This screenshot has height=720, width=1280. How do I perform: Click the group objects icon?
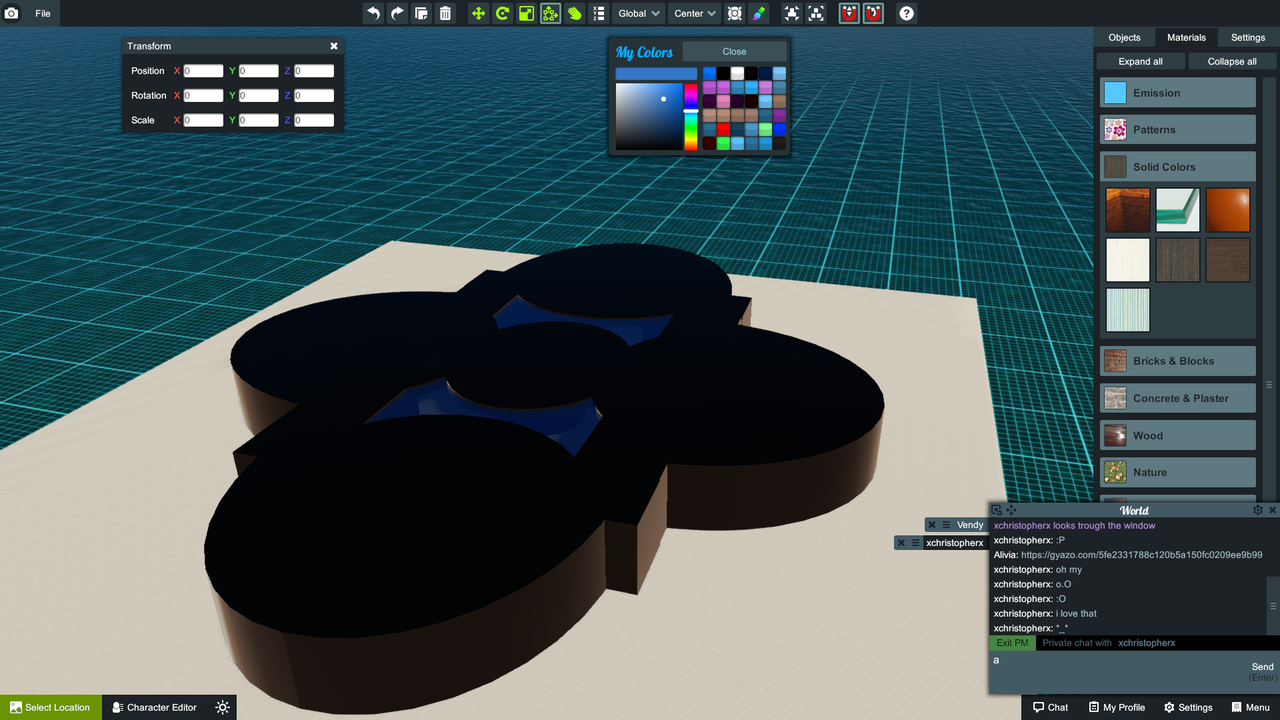792,13
